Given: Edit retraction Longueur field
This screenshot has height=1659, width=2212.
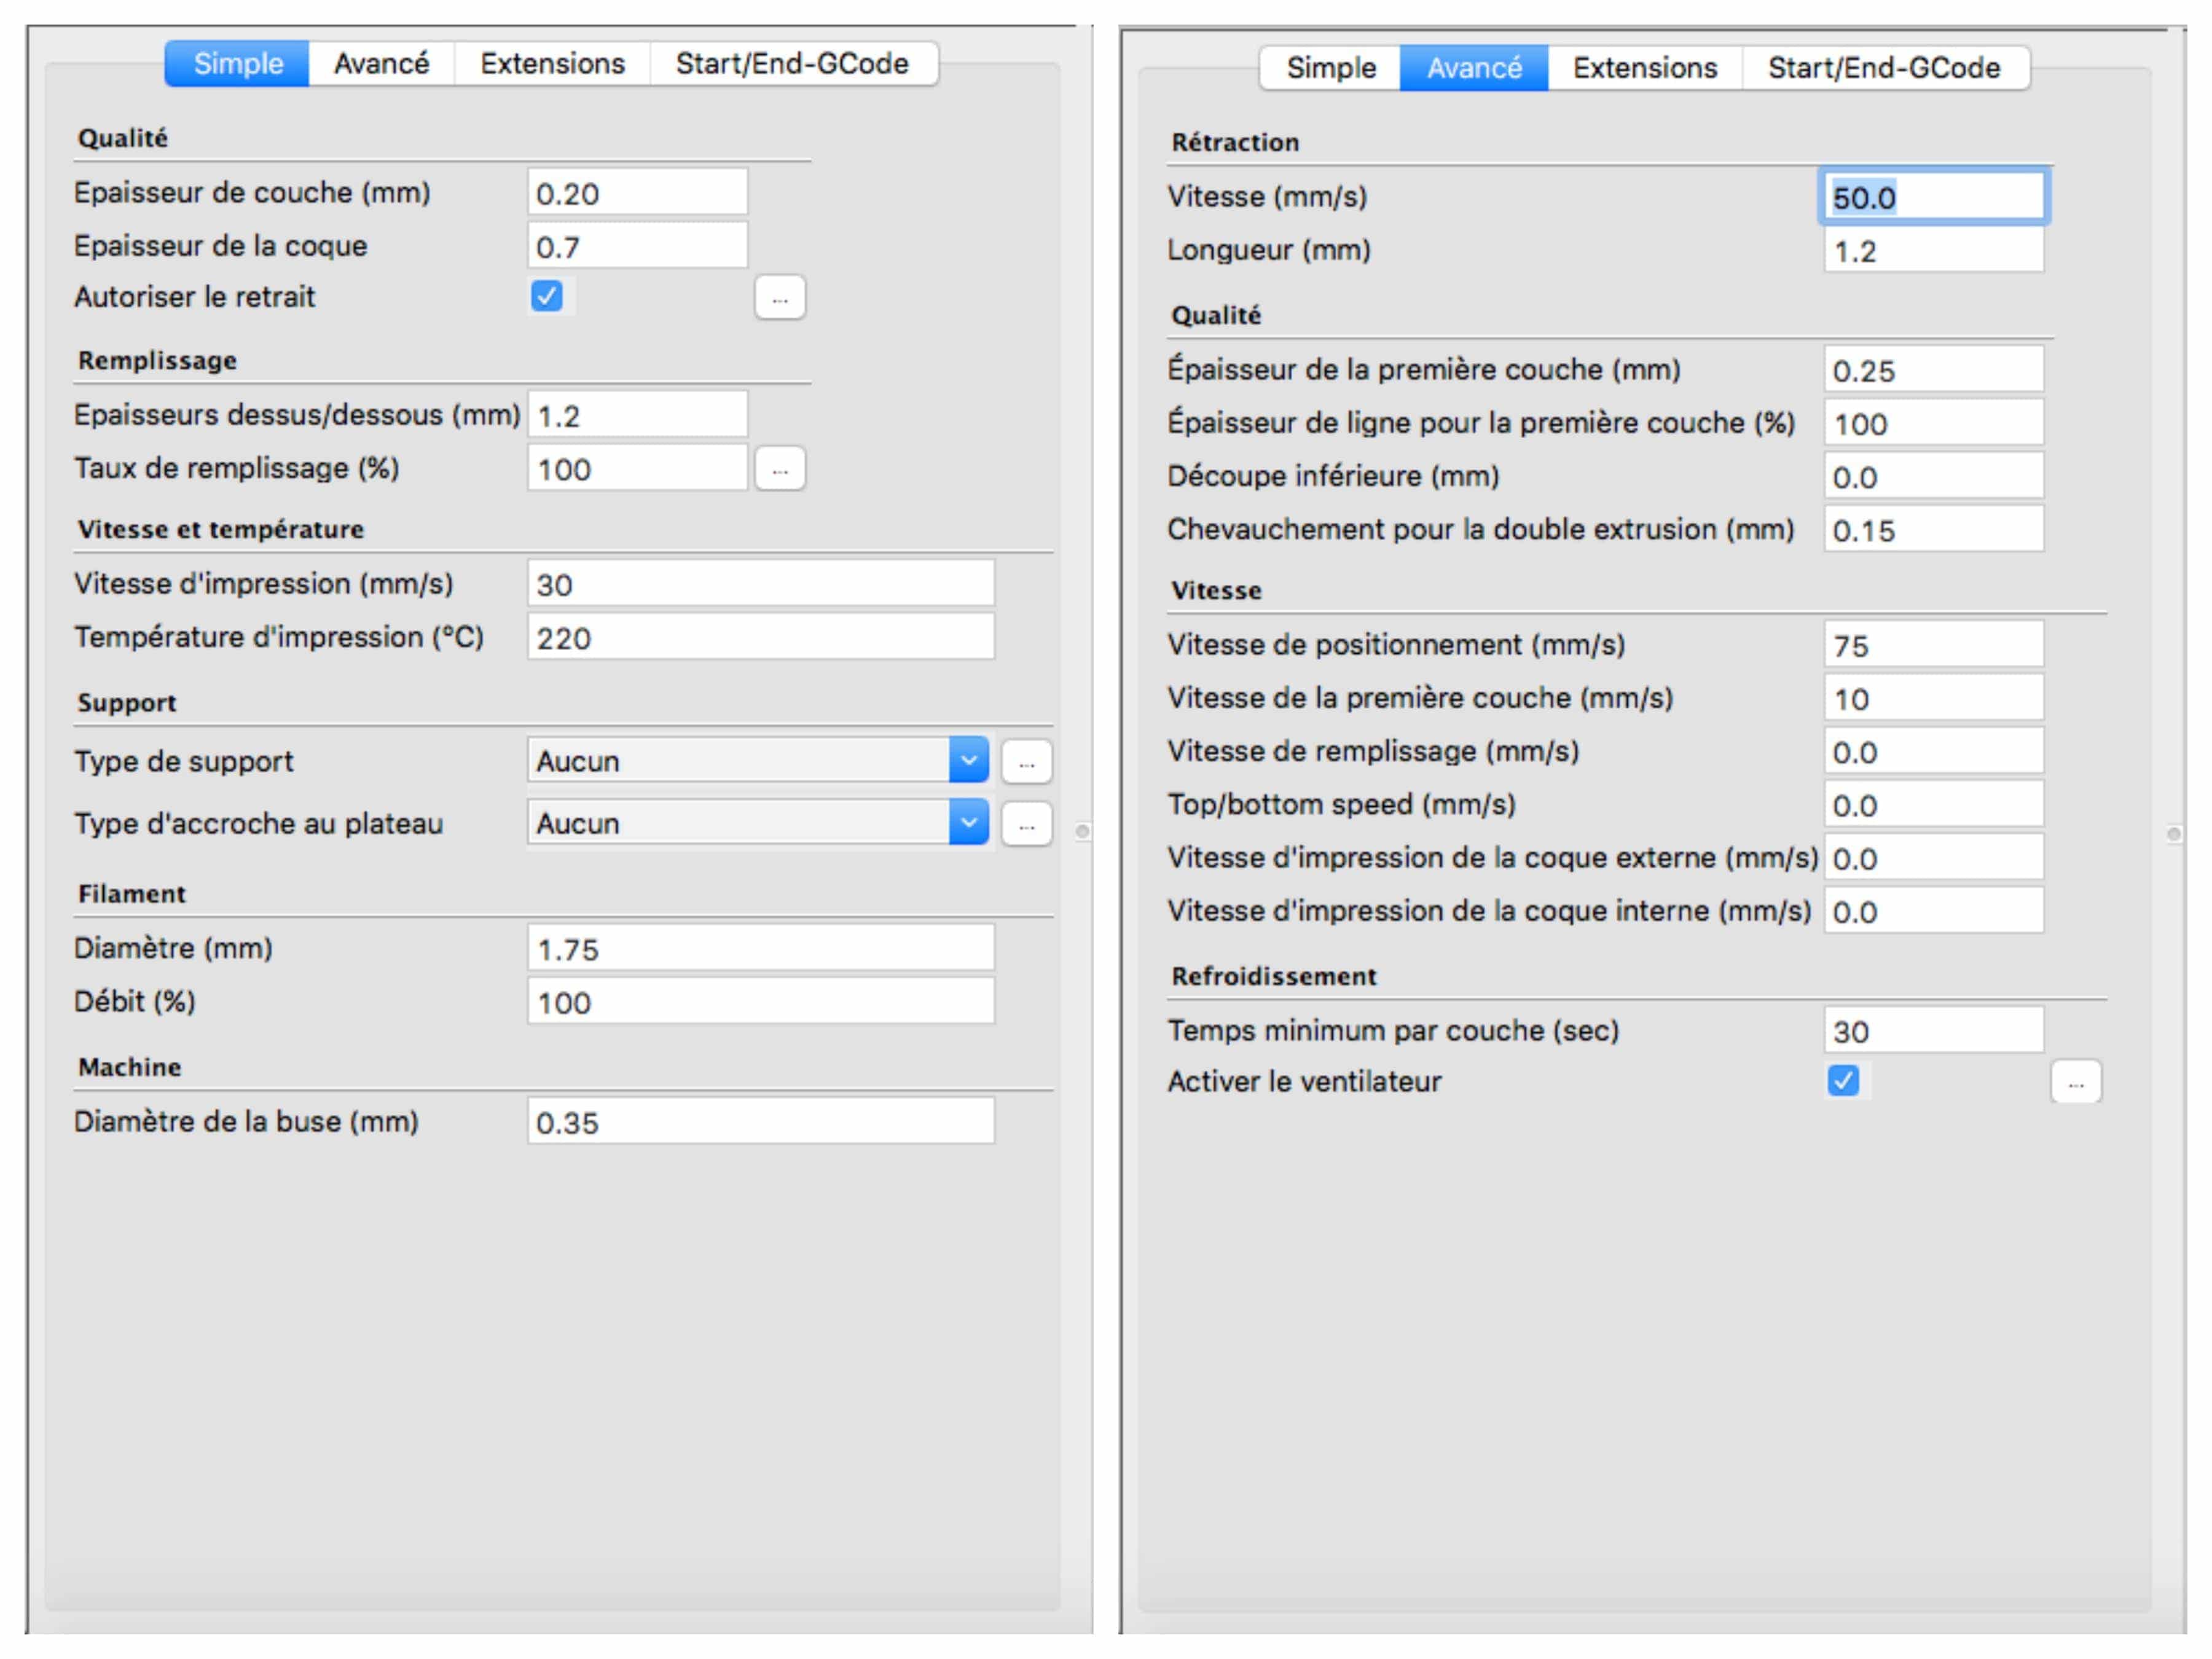Looking at the screenshot, I should click(1934, 250).
